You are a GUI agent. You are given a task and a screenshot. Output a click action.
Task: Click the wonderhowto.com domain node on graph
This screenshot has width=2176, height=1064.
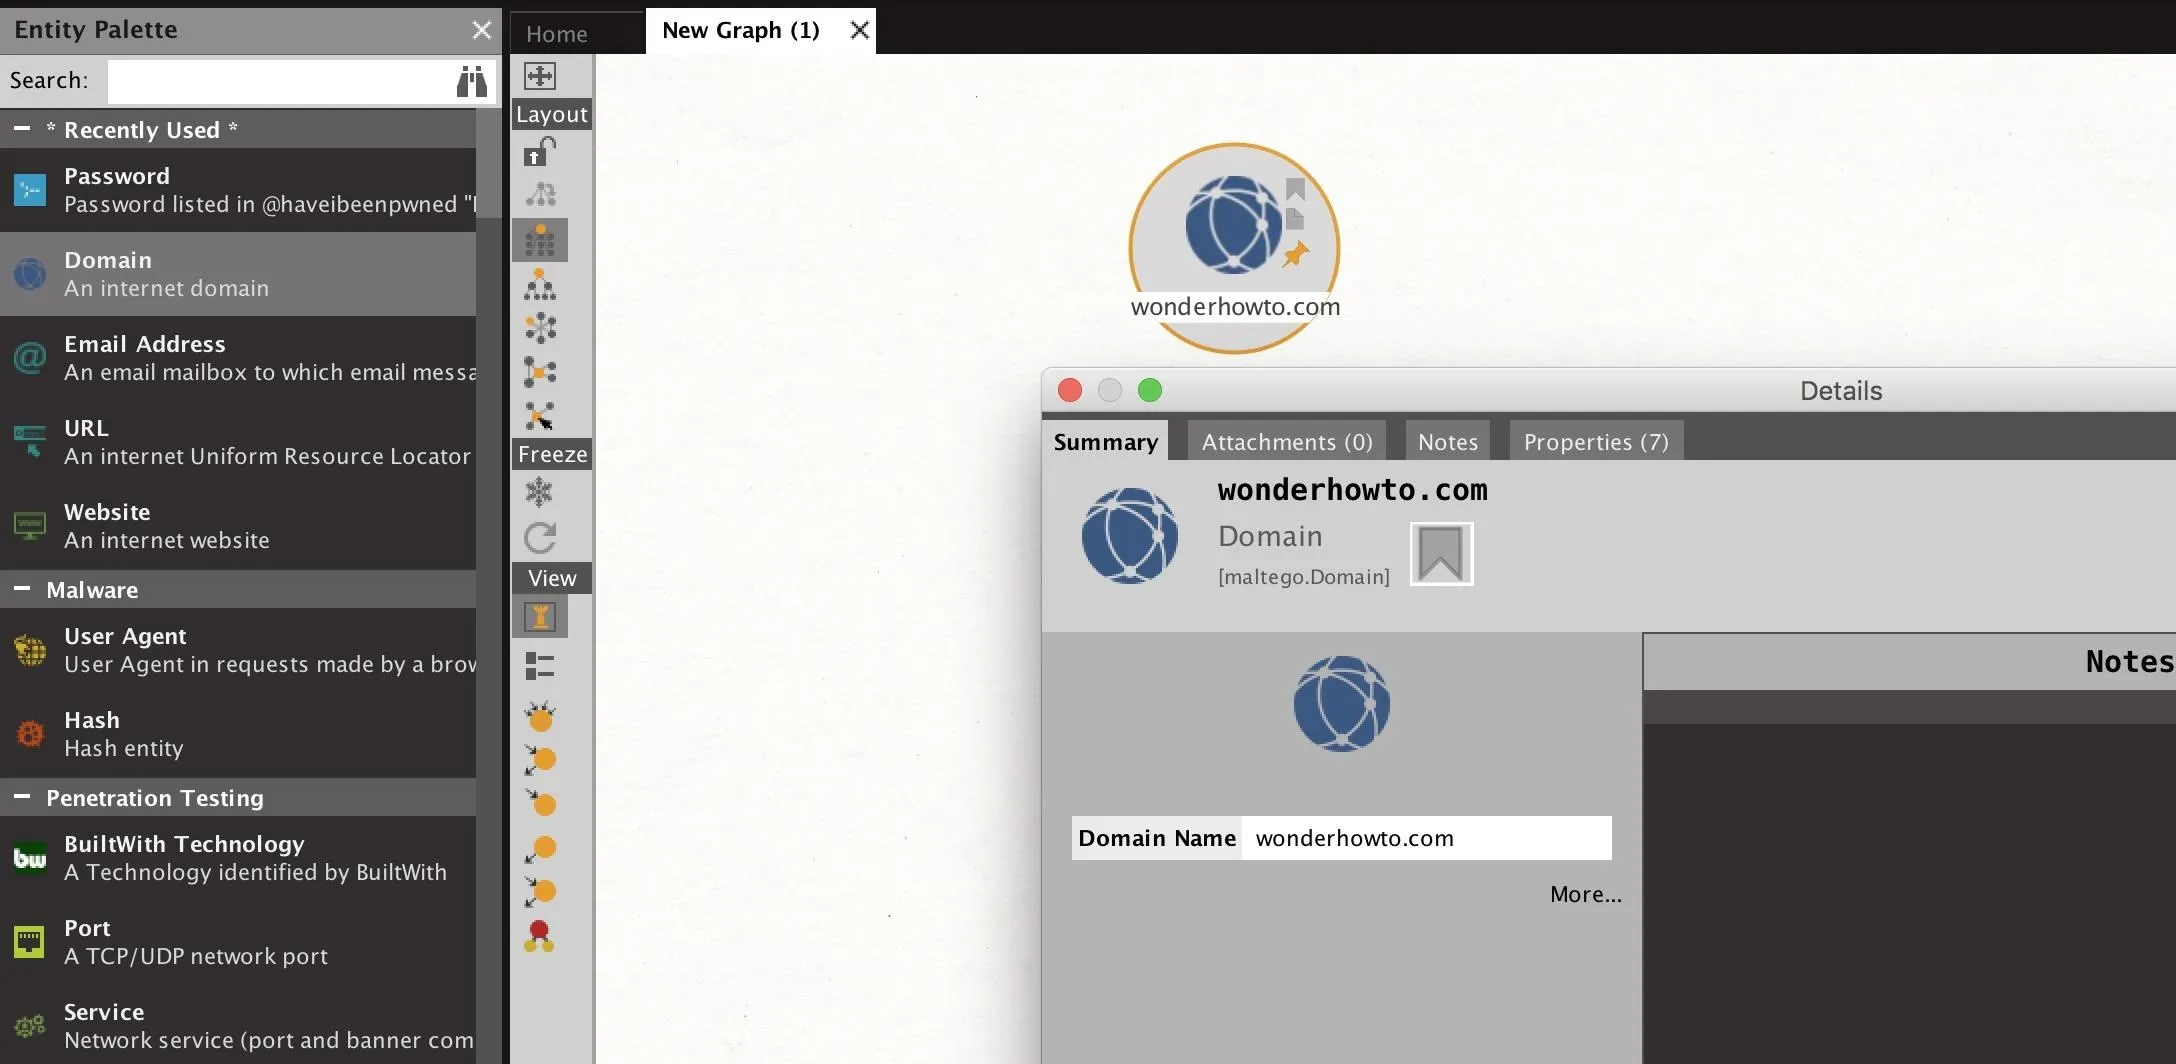tap(1234, 248)
